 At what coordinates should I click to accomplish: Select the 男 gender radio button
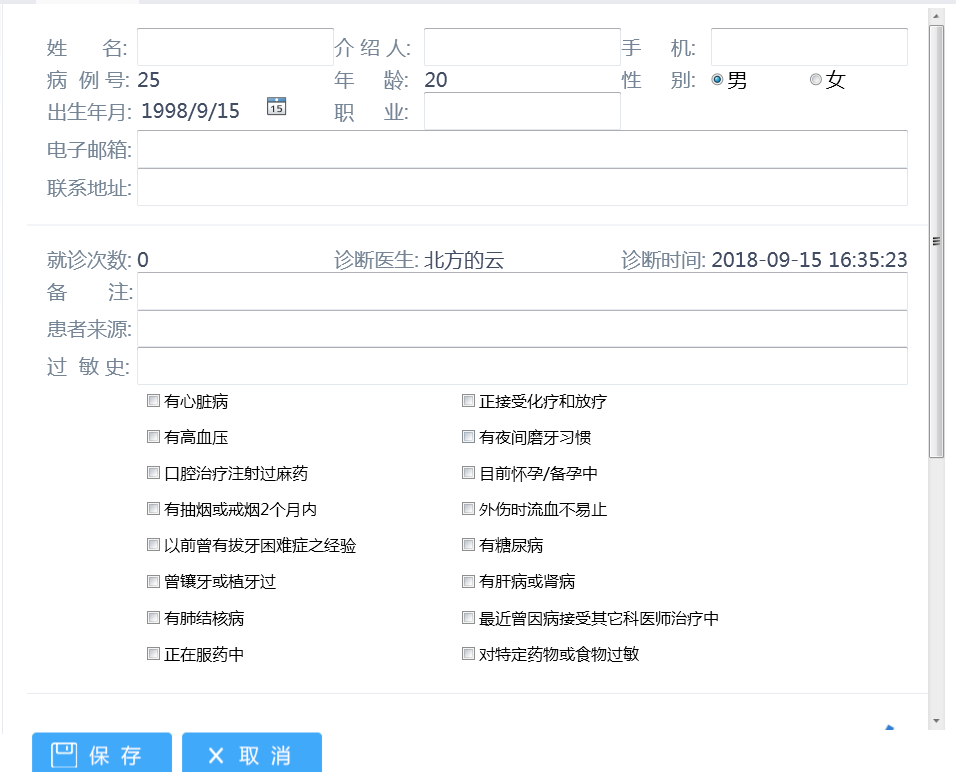[717, 80]
